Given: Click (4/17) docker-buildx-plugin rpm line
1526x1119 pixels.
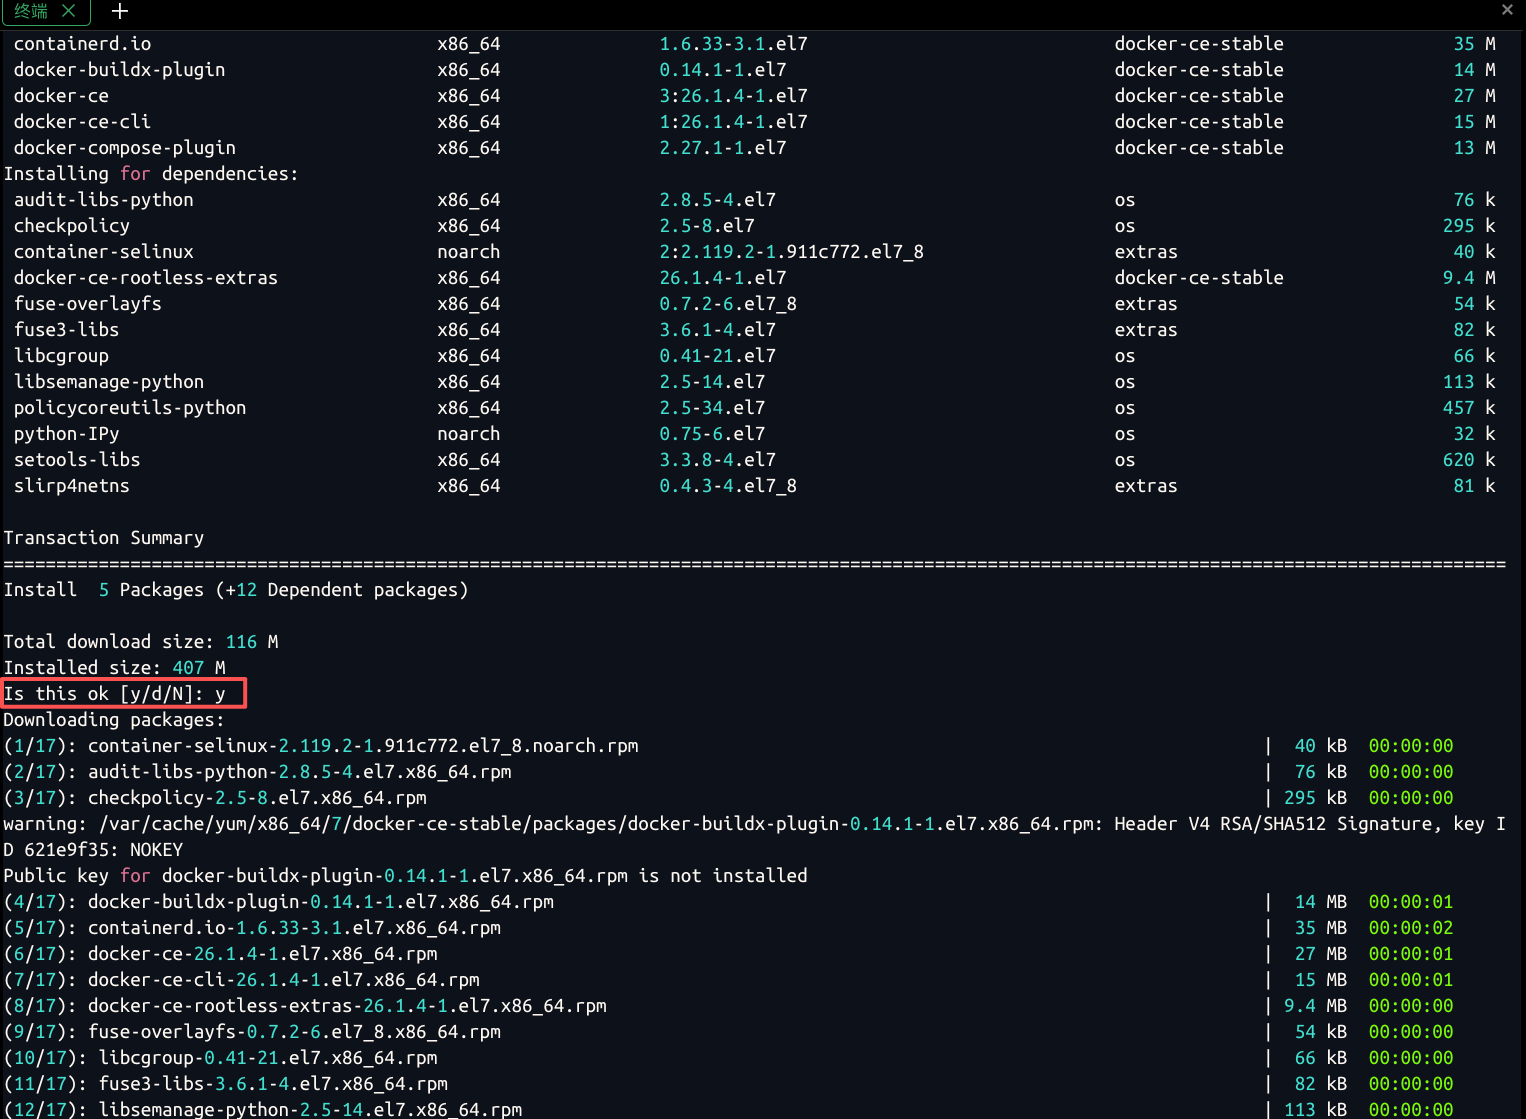Looking at the screenshot, I should [728, 902].
